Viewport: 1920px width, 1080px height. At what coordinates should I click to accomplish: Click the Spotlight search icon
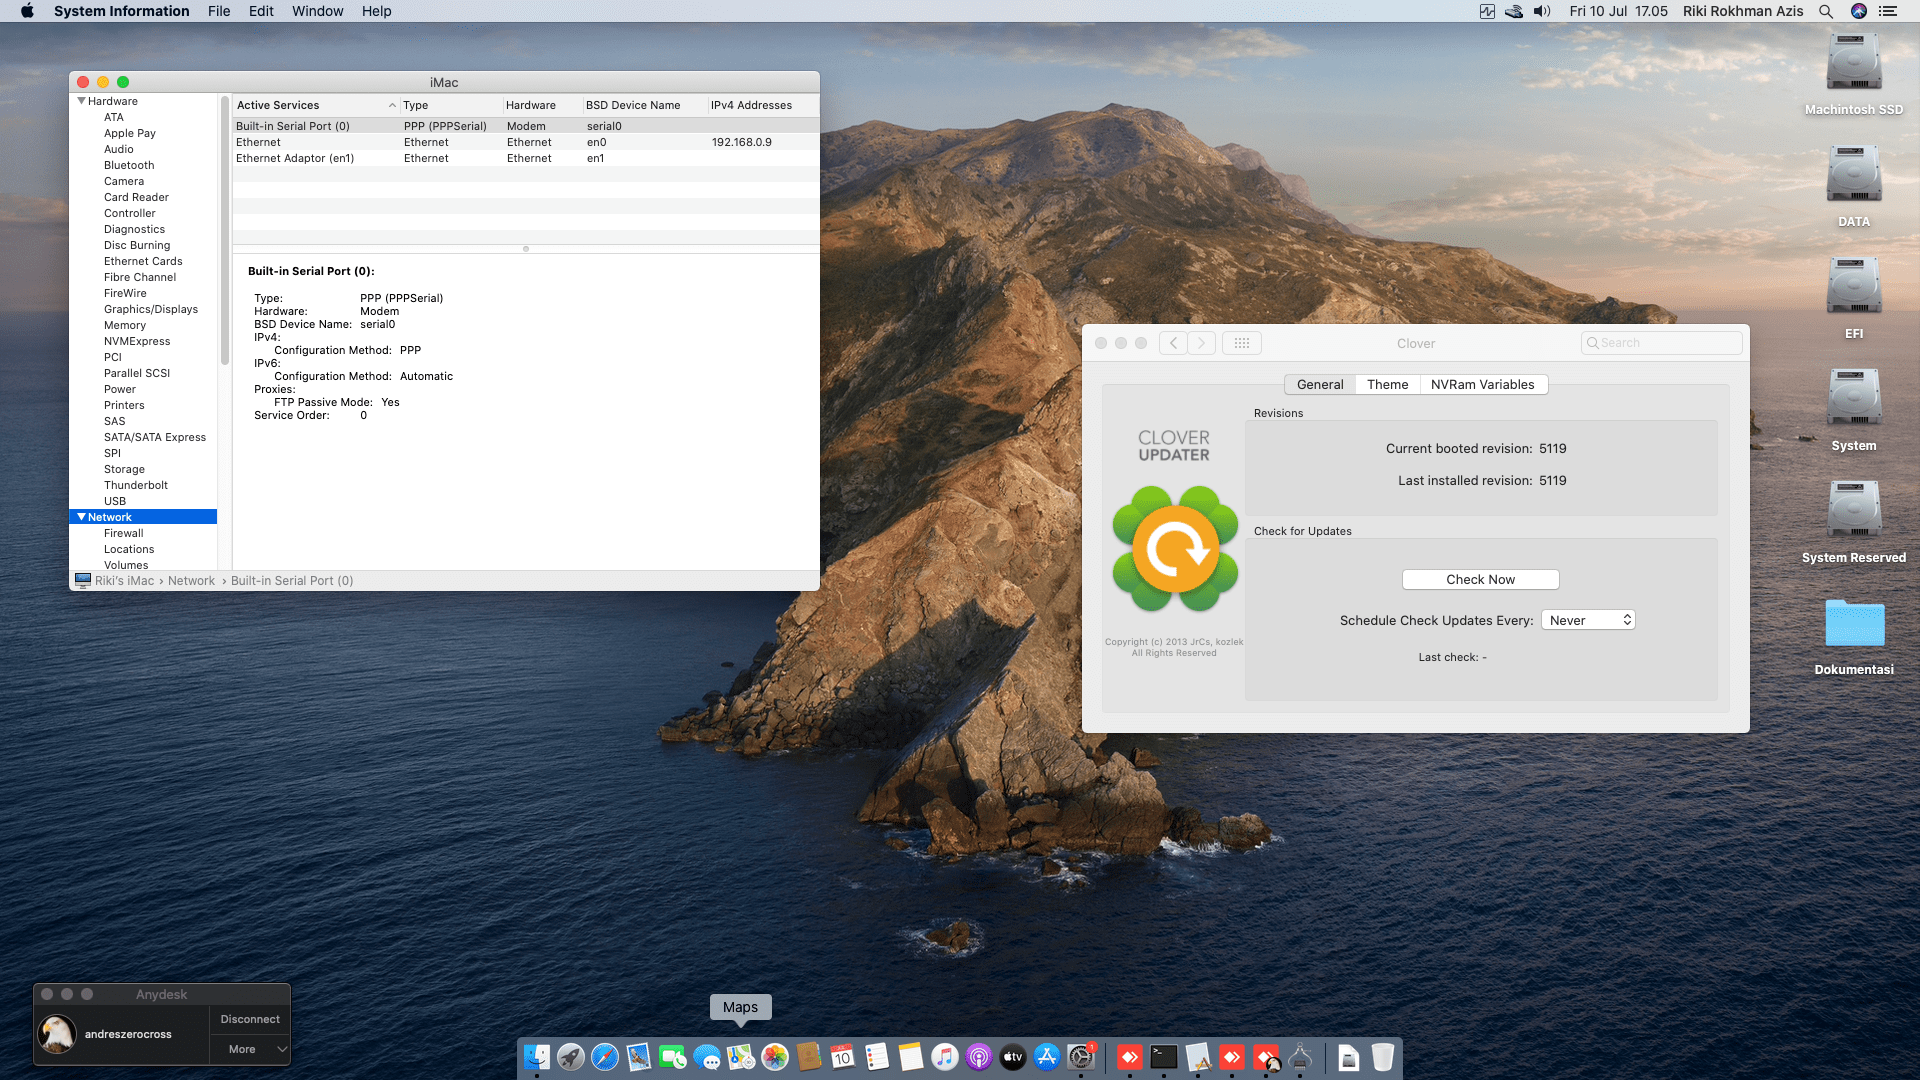1826,11
